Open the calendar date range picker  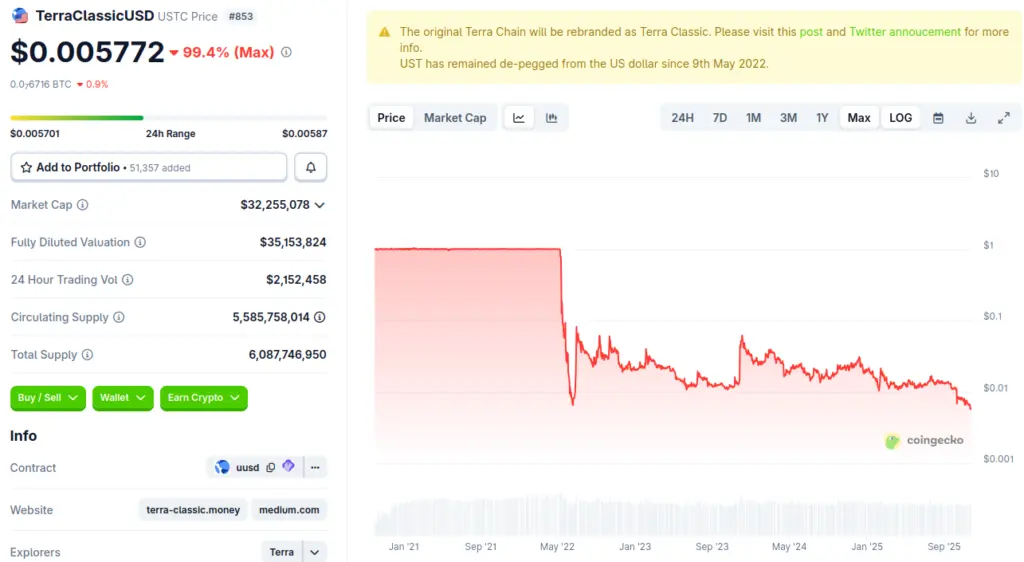point(938,118)
